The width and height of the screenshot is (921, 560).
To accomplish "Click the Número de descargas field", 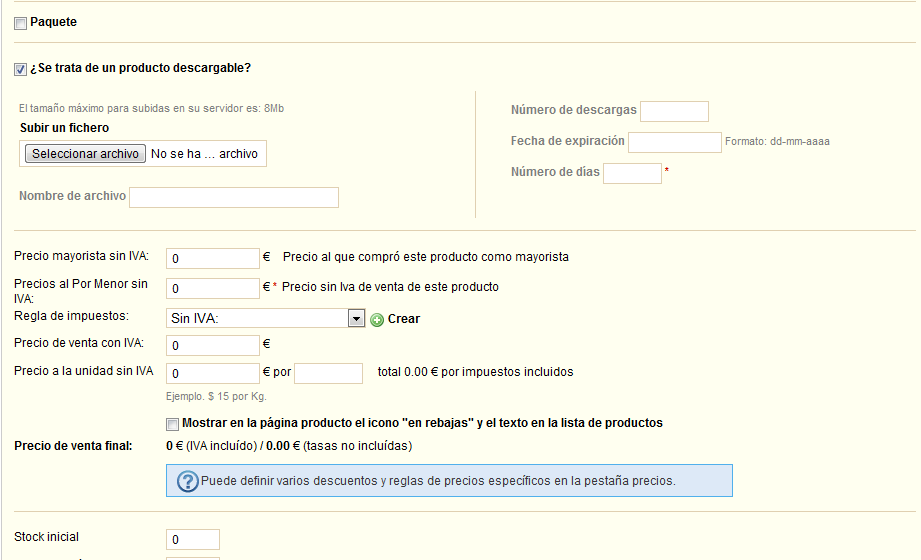I will click(674, 111).
